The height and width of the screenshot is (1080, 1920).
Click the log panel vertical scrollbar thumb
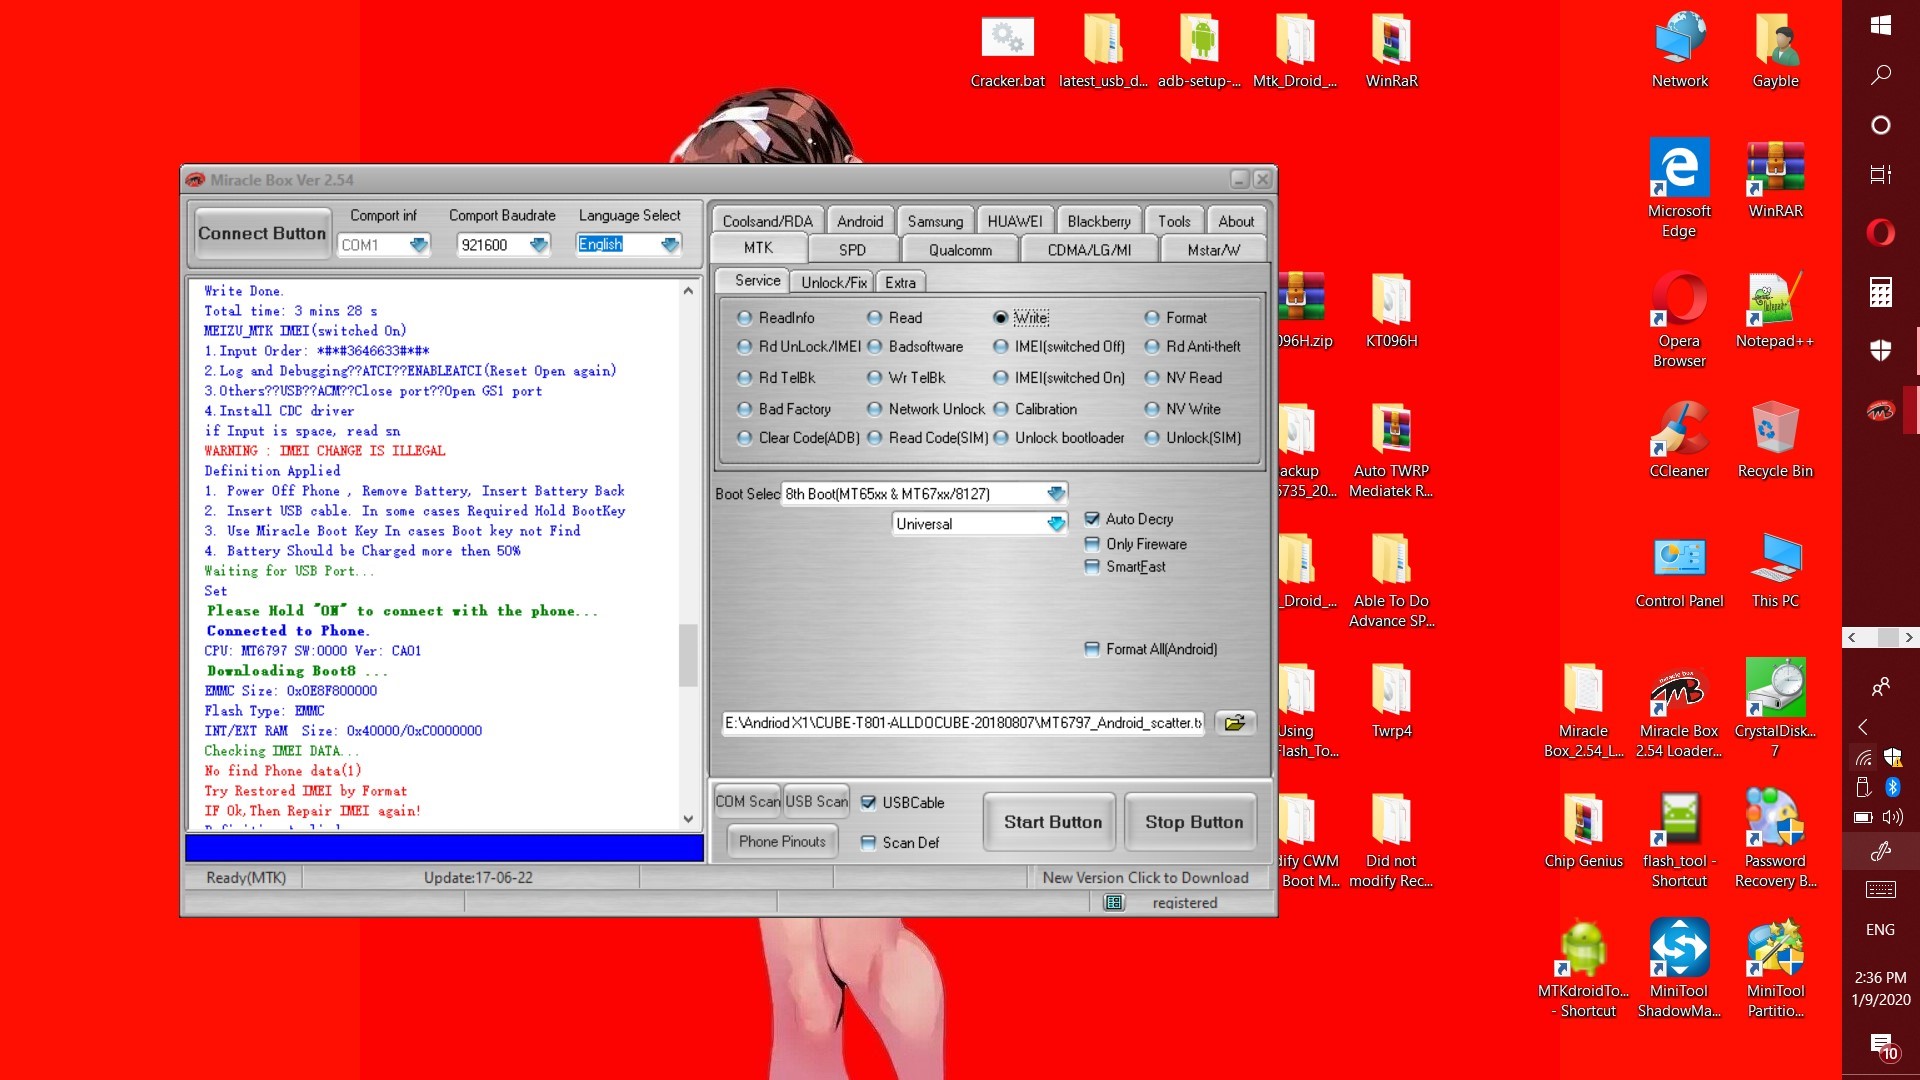[x=688, y=655]
